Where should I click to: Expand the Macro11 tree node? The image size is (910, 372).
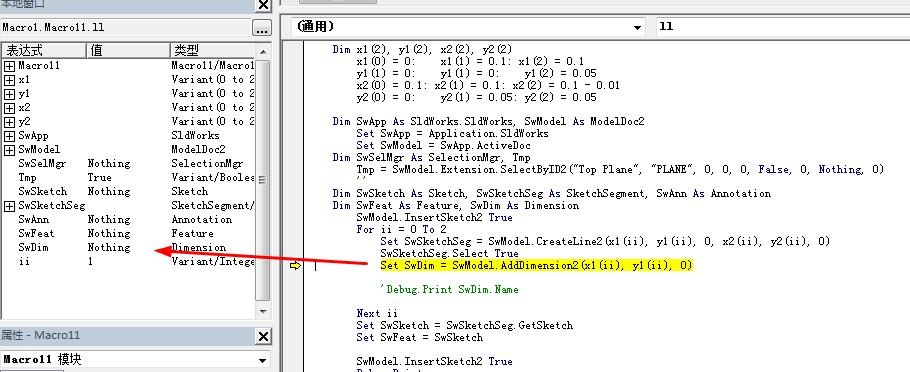pyautogui.click(x=9, y=66)
